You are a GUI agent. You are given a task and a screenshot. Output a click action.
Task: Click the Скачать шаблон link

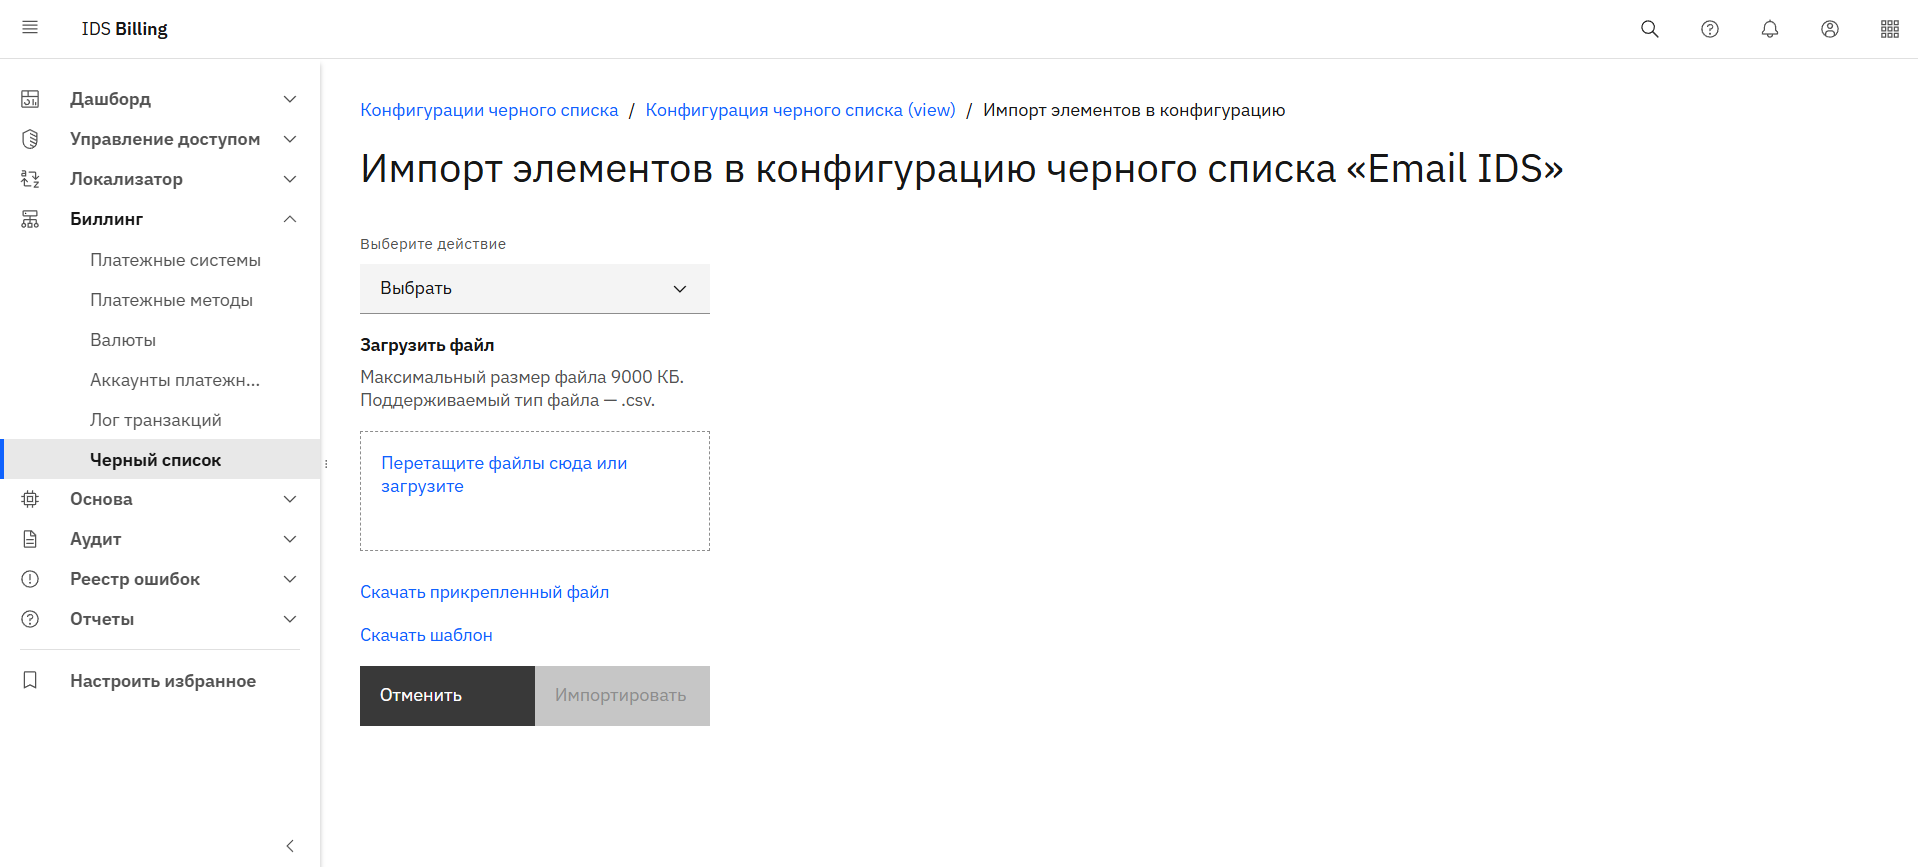(426, 635)
